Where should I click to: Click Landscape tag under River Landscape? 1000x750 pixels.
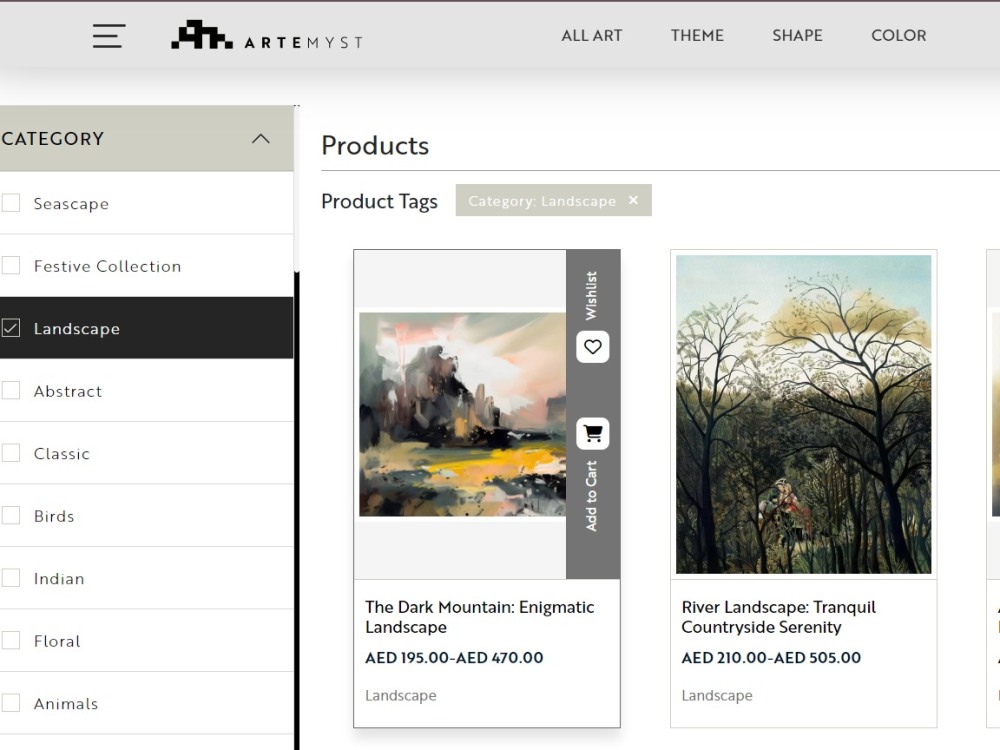pos(717,695)
